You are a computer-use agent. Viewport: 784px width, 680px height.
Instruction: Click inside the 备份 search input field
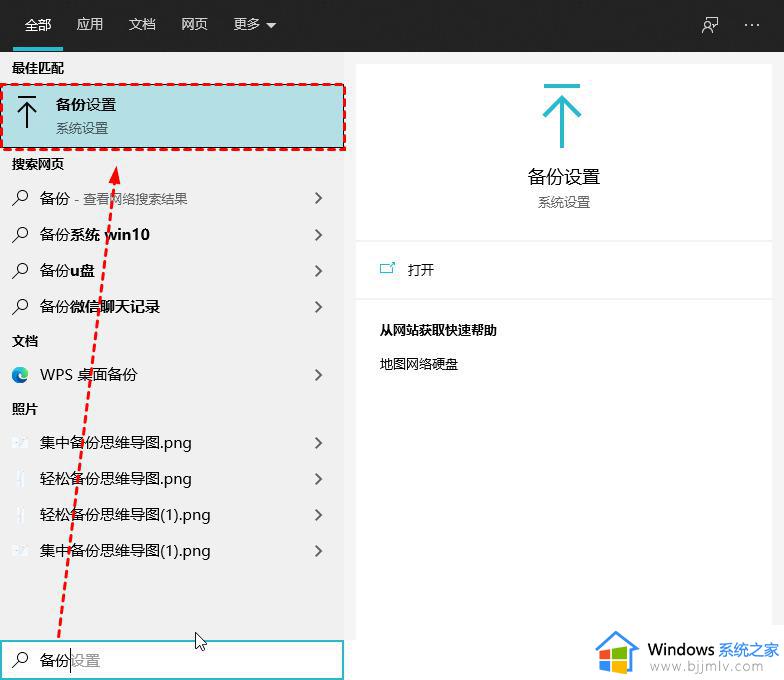(x=172, y=660)
